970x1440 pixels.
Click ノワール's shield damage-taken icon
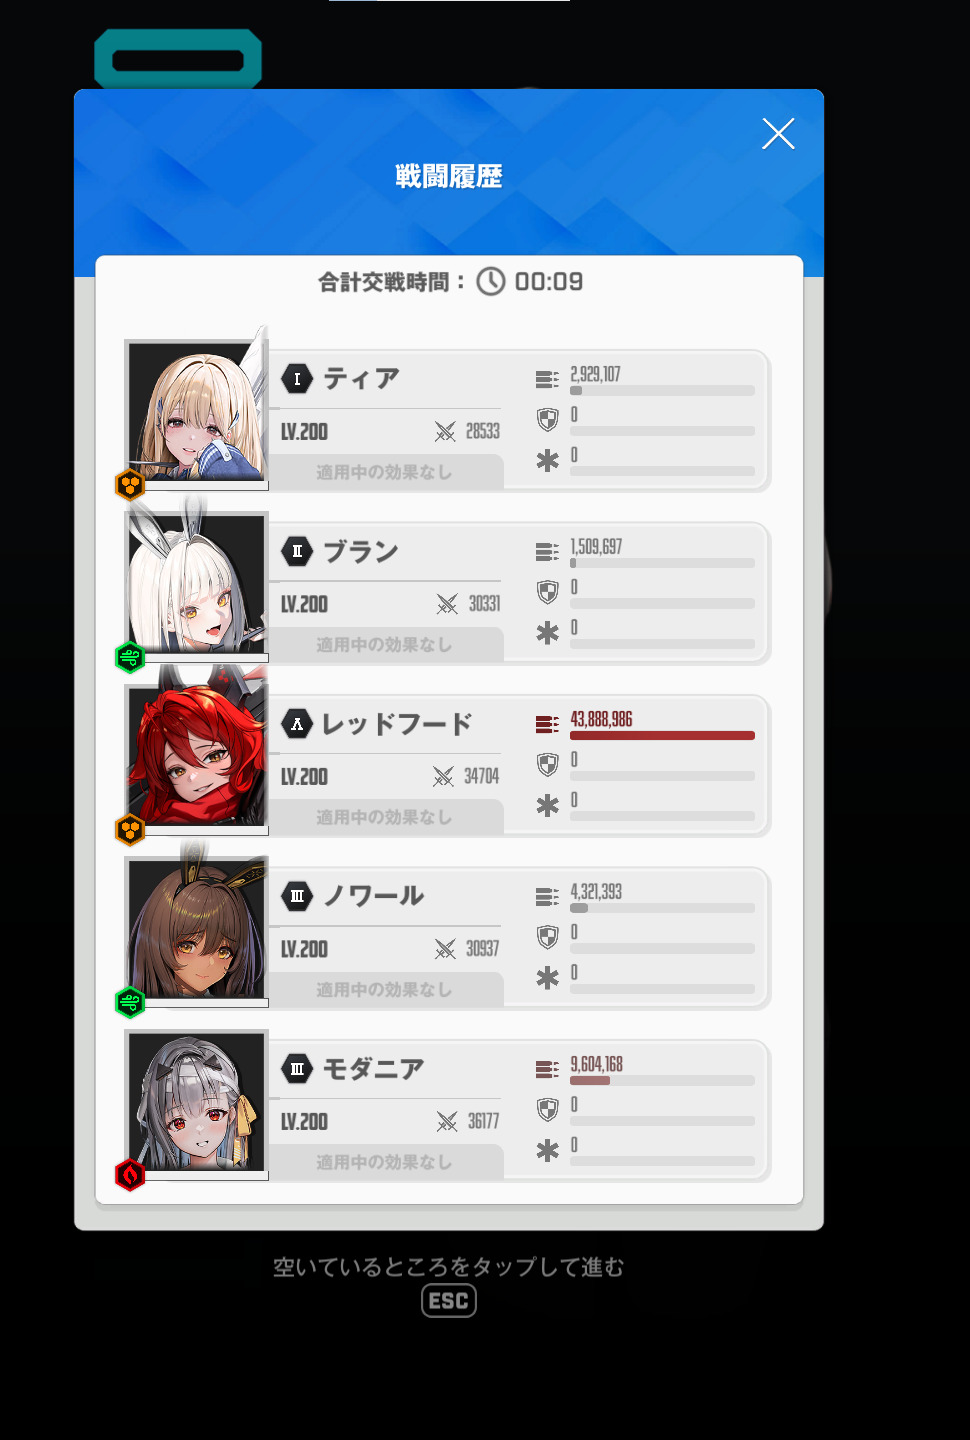point(547,937)
